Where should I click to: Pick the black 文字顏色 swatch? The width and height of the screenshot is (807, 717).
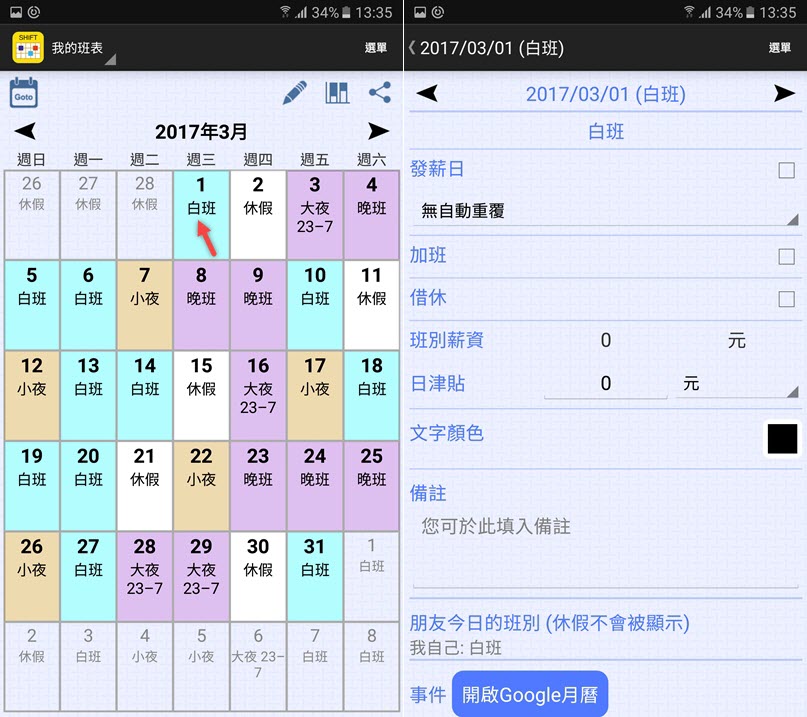(x=782, y=439)
